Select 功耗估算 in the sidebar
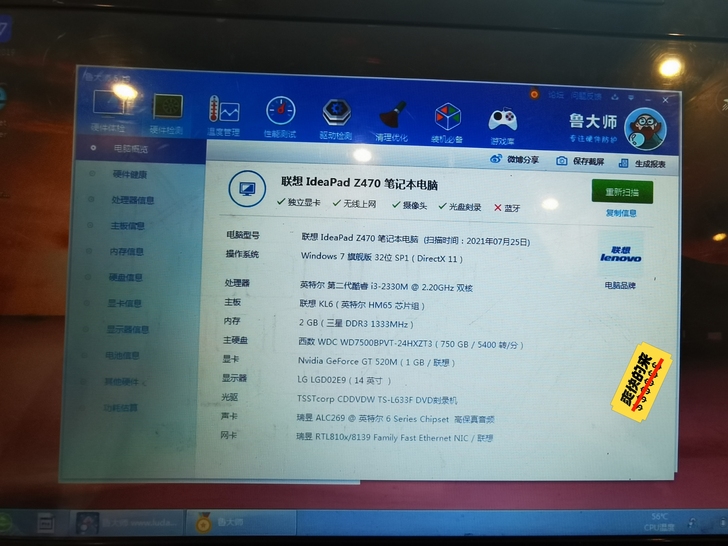This screenshot has width=728, height=546. (120, 408)
